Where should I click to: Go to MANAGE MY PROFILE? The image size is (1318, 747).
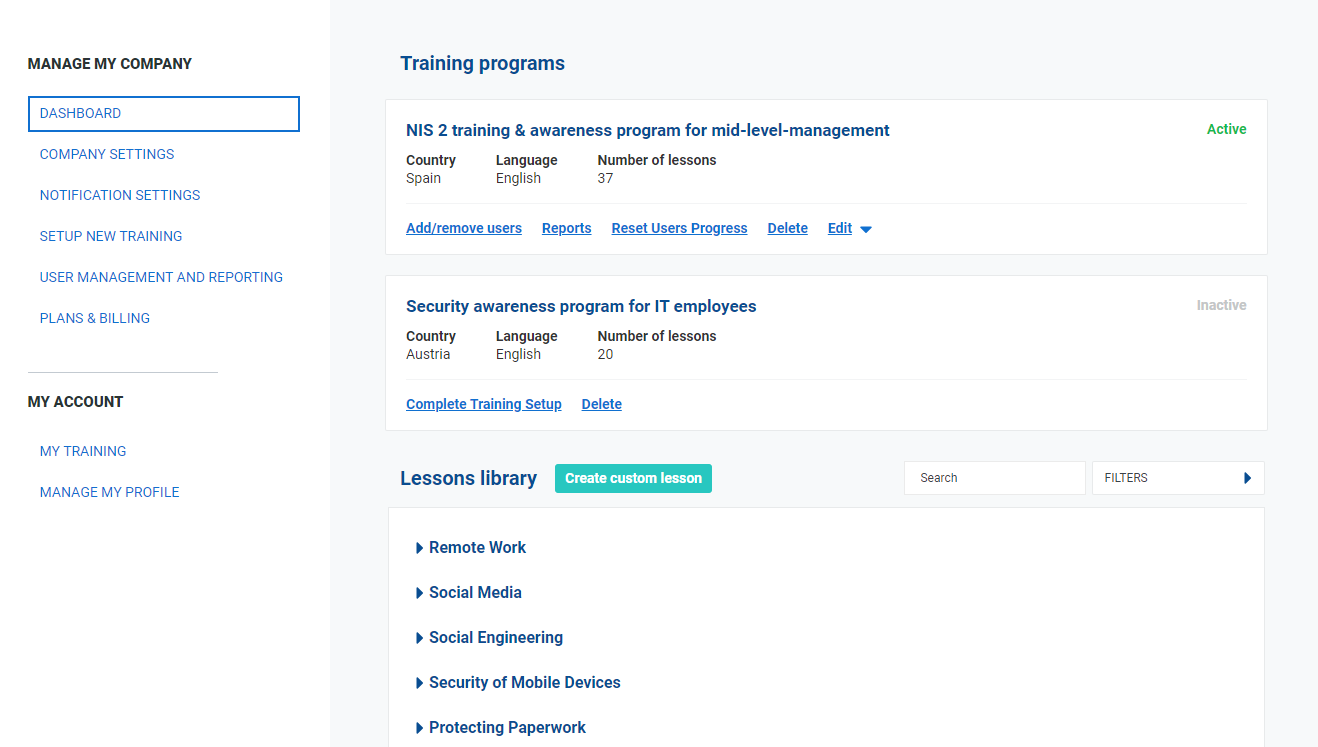(x=109, y=492)
